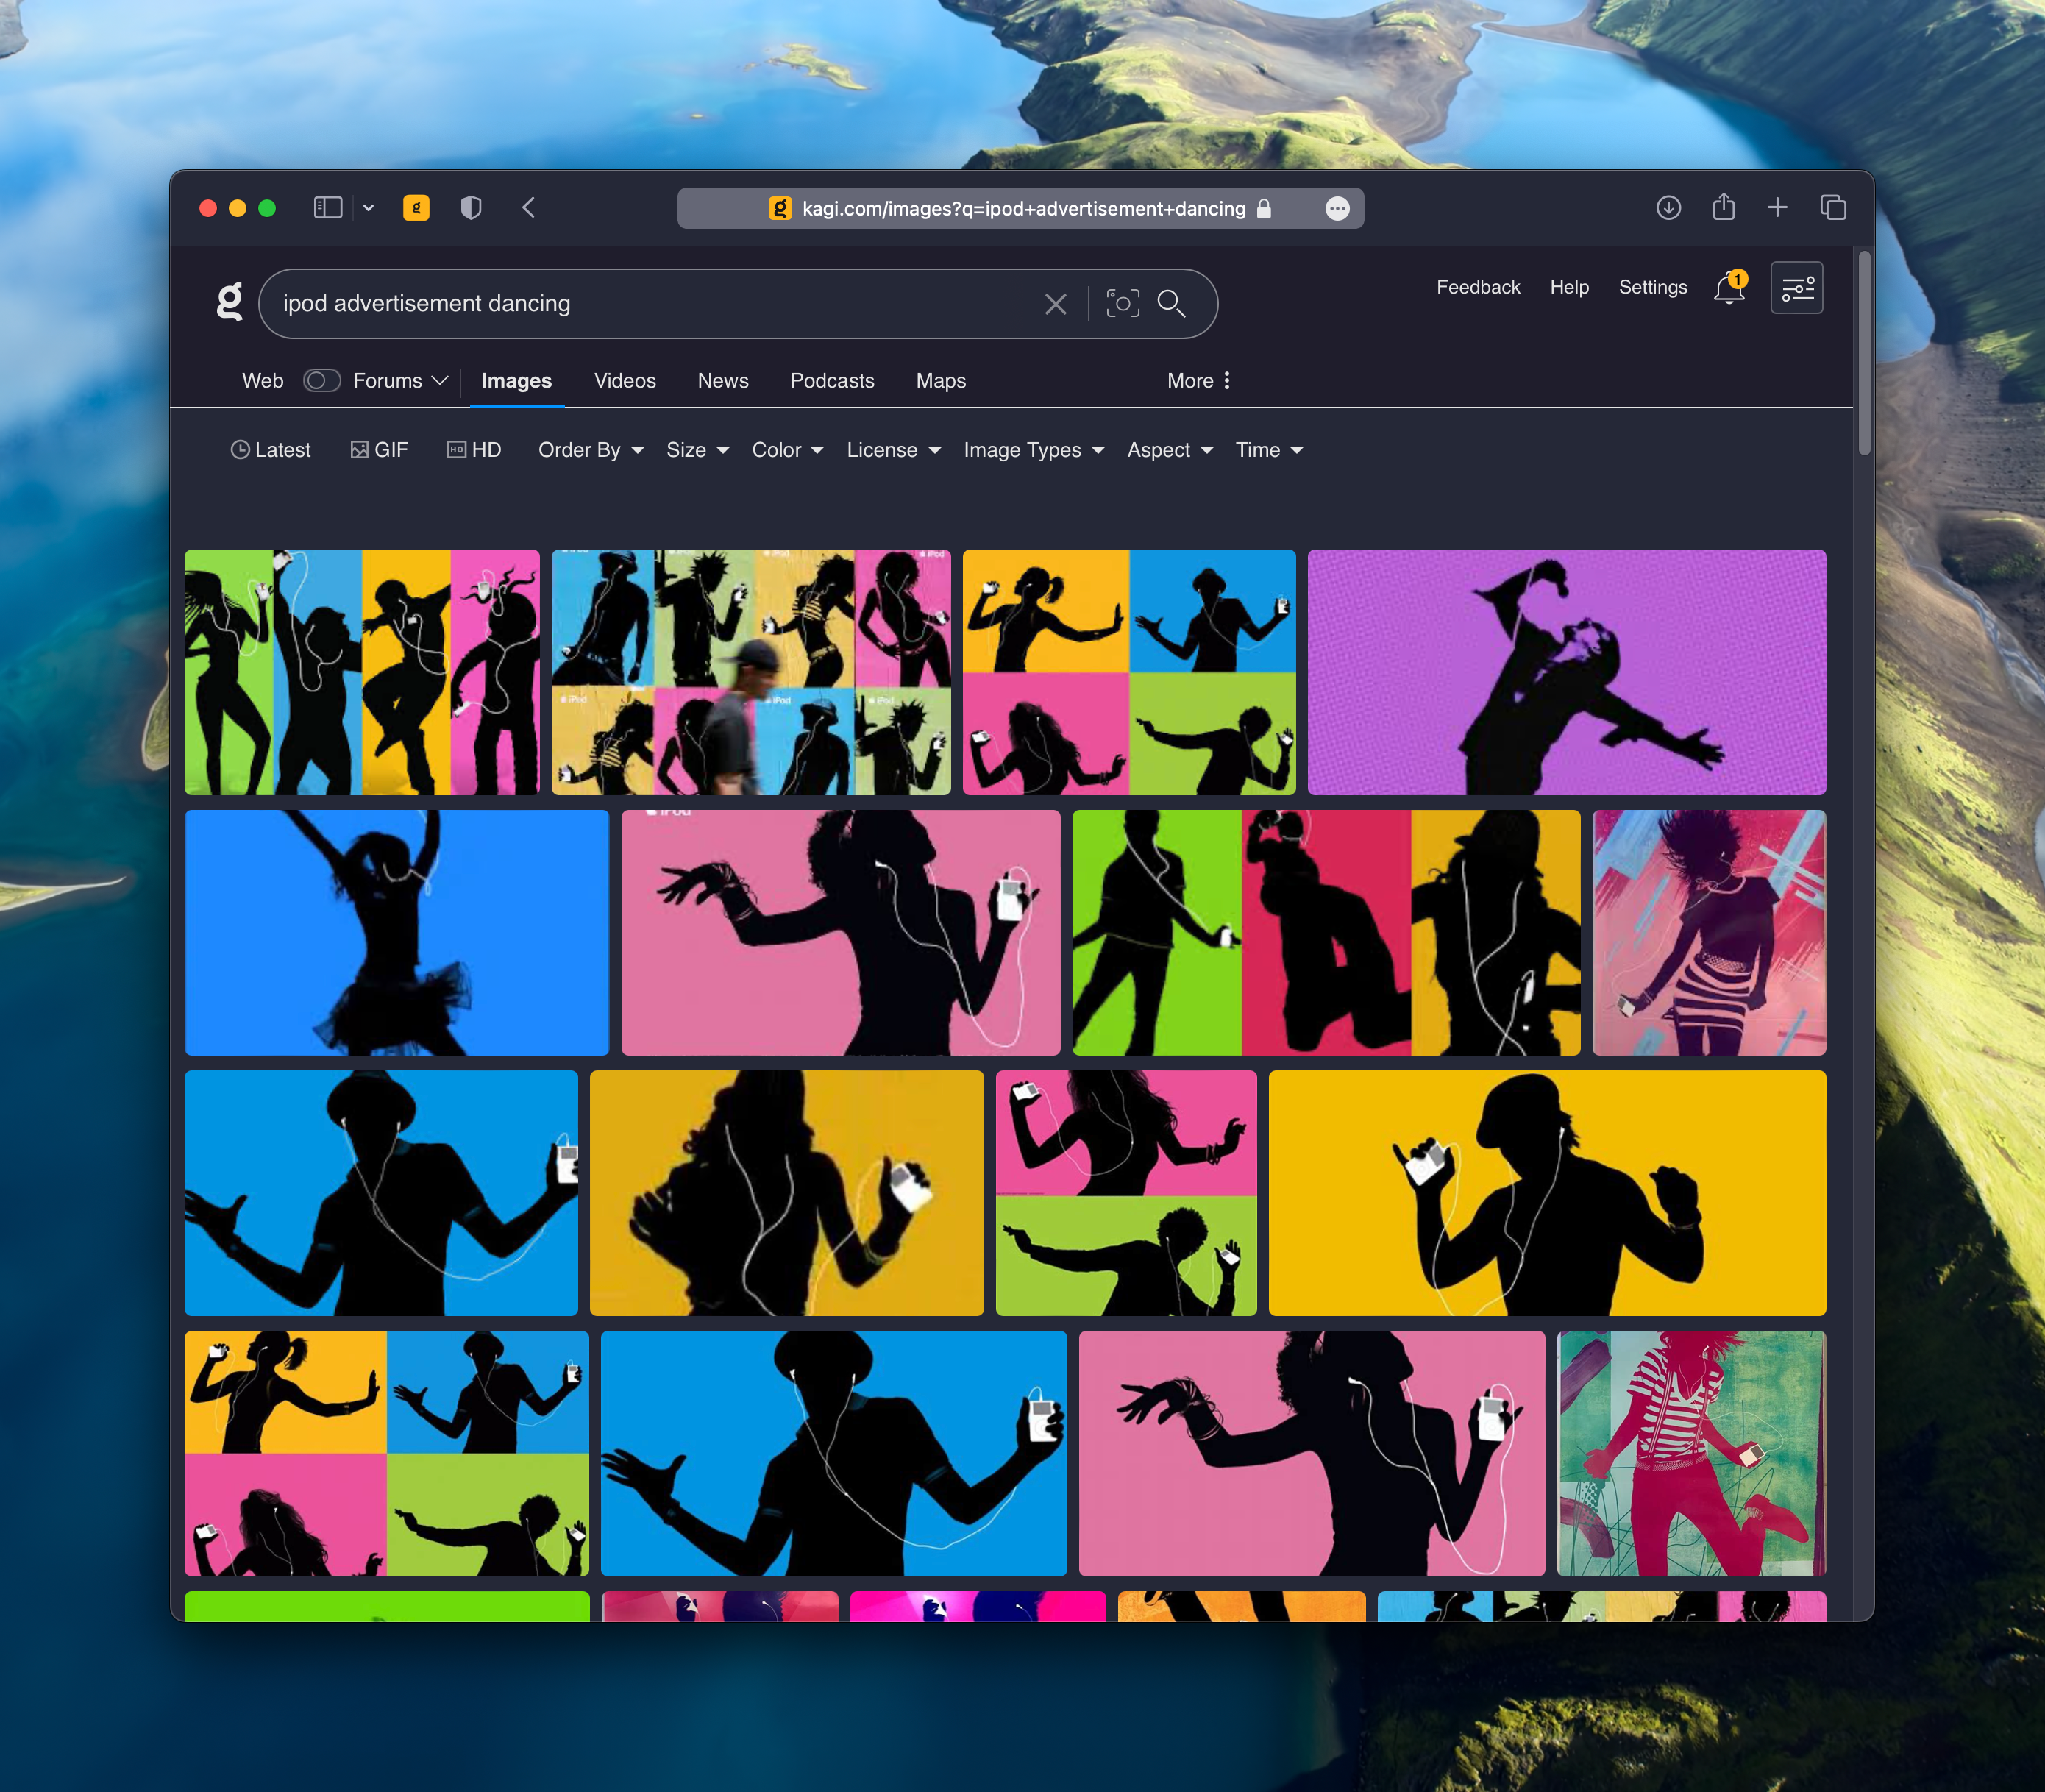
Task: Click the page vertical scrollbar
Action: pos(1864,354)
